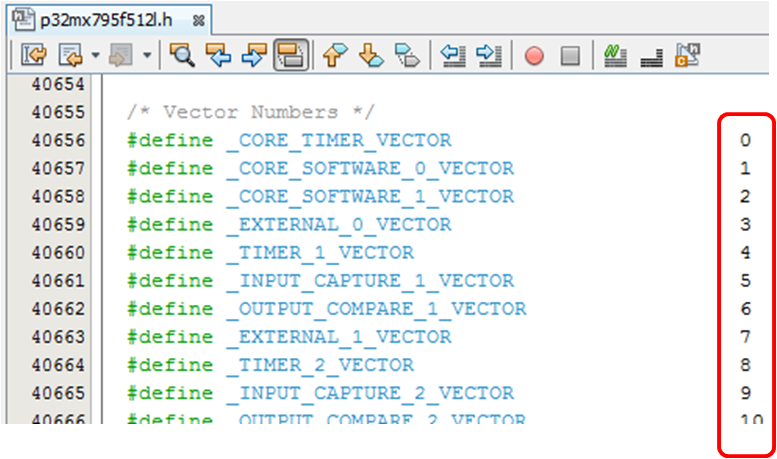The width and height of the screenshot is (777, 459).
Task: Click line number 40656 in gutter
Action: tap(58, 140)
